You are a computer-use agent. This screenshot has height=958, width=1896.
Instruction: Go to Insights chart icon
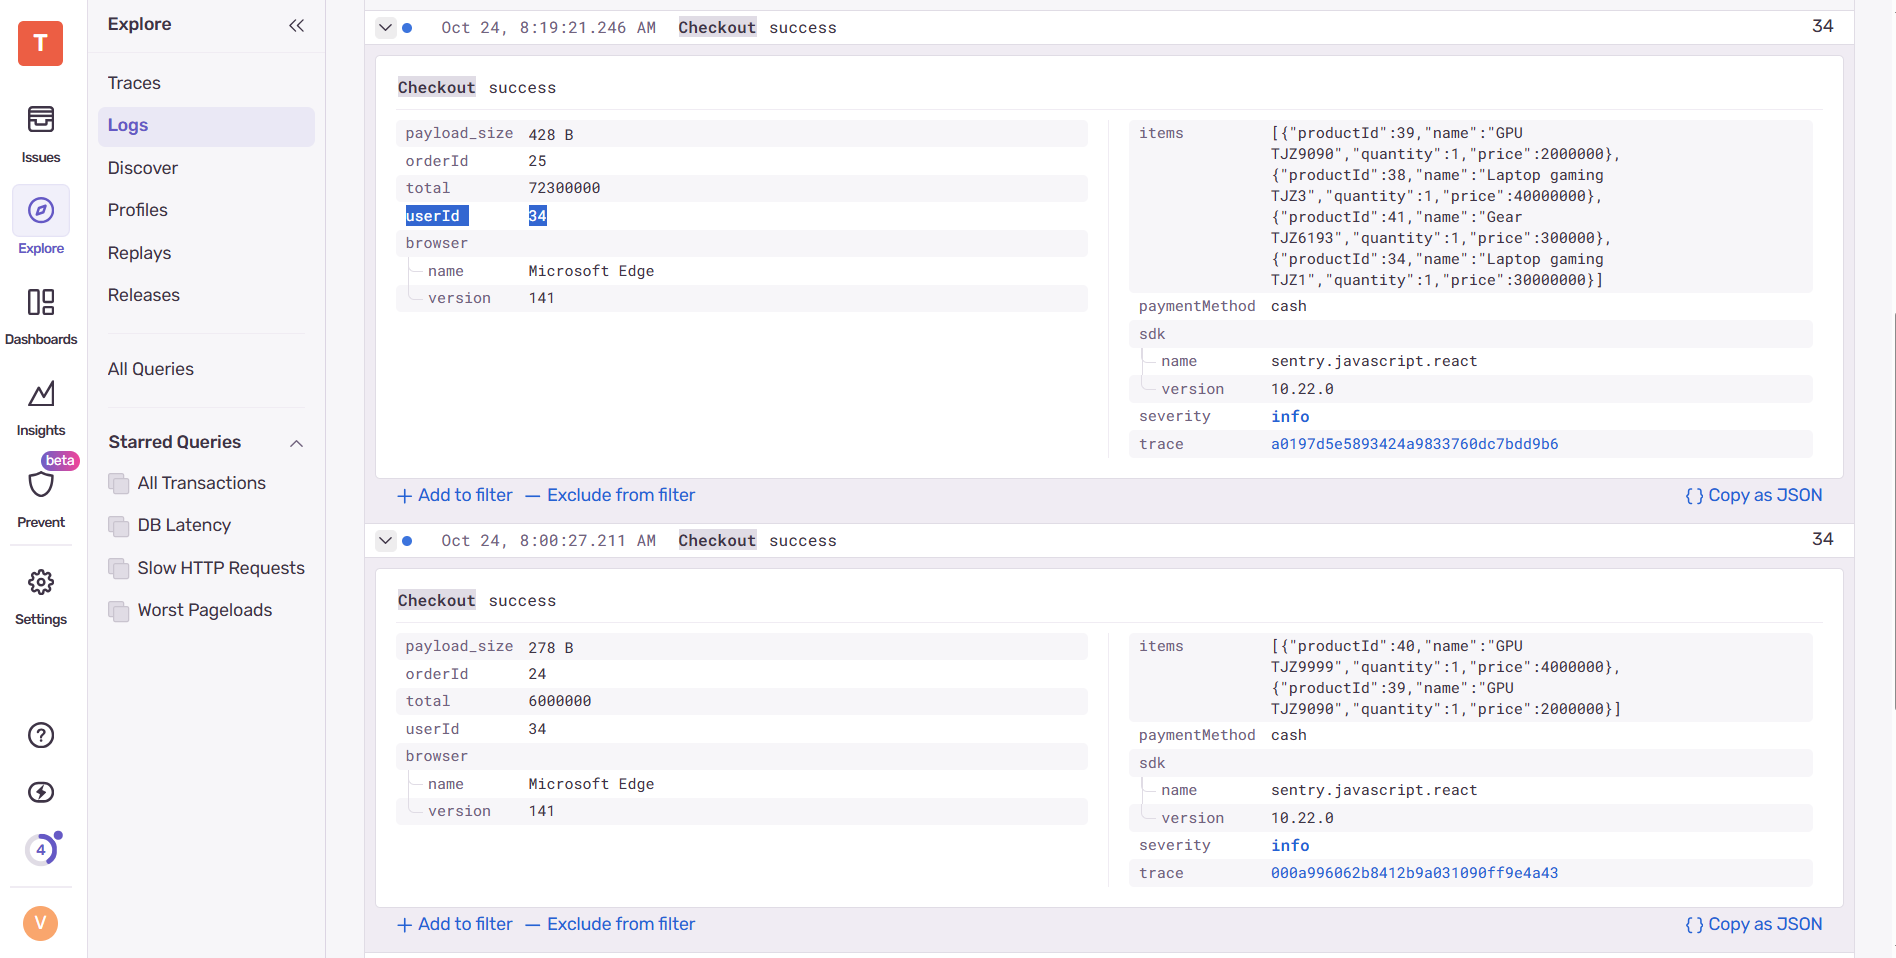point(41,395)
